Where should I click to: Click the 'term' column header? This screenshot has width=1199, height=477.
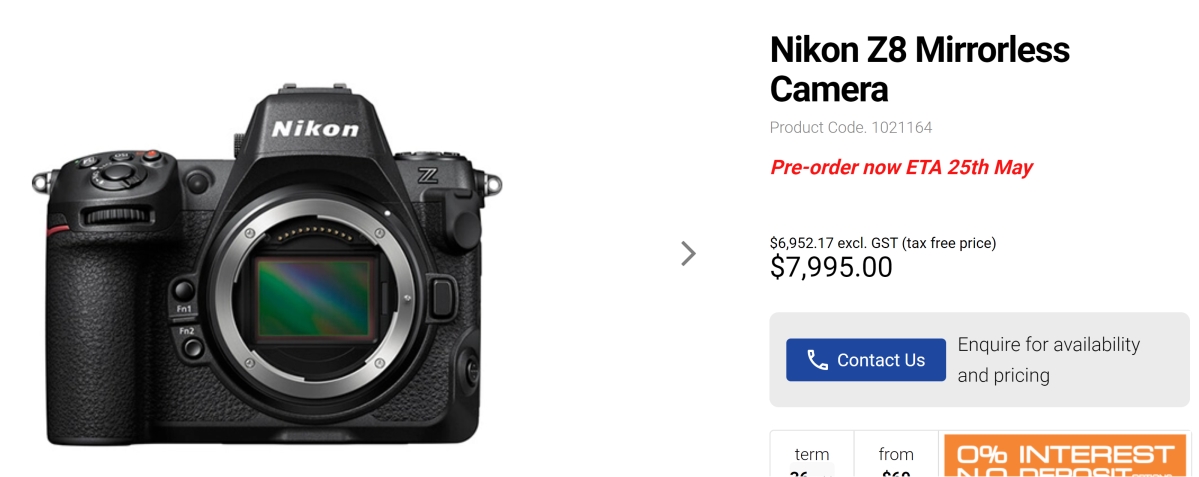(x=812, y=454)
